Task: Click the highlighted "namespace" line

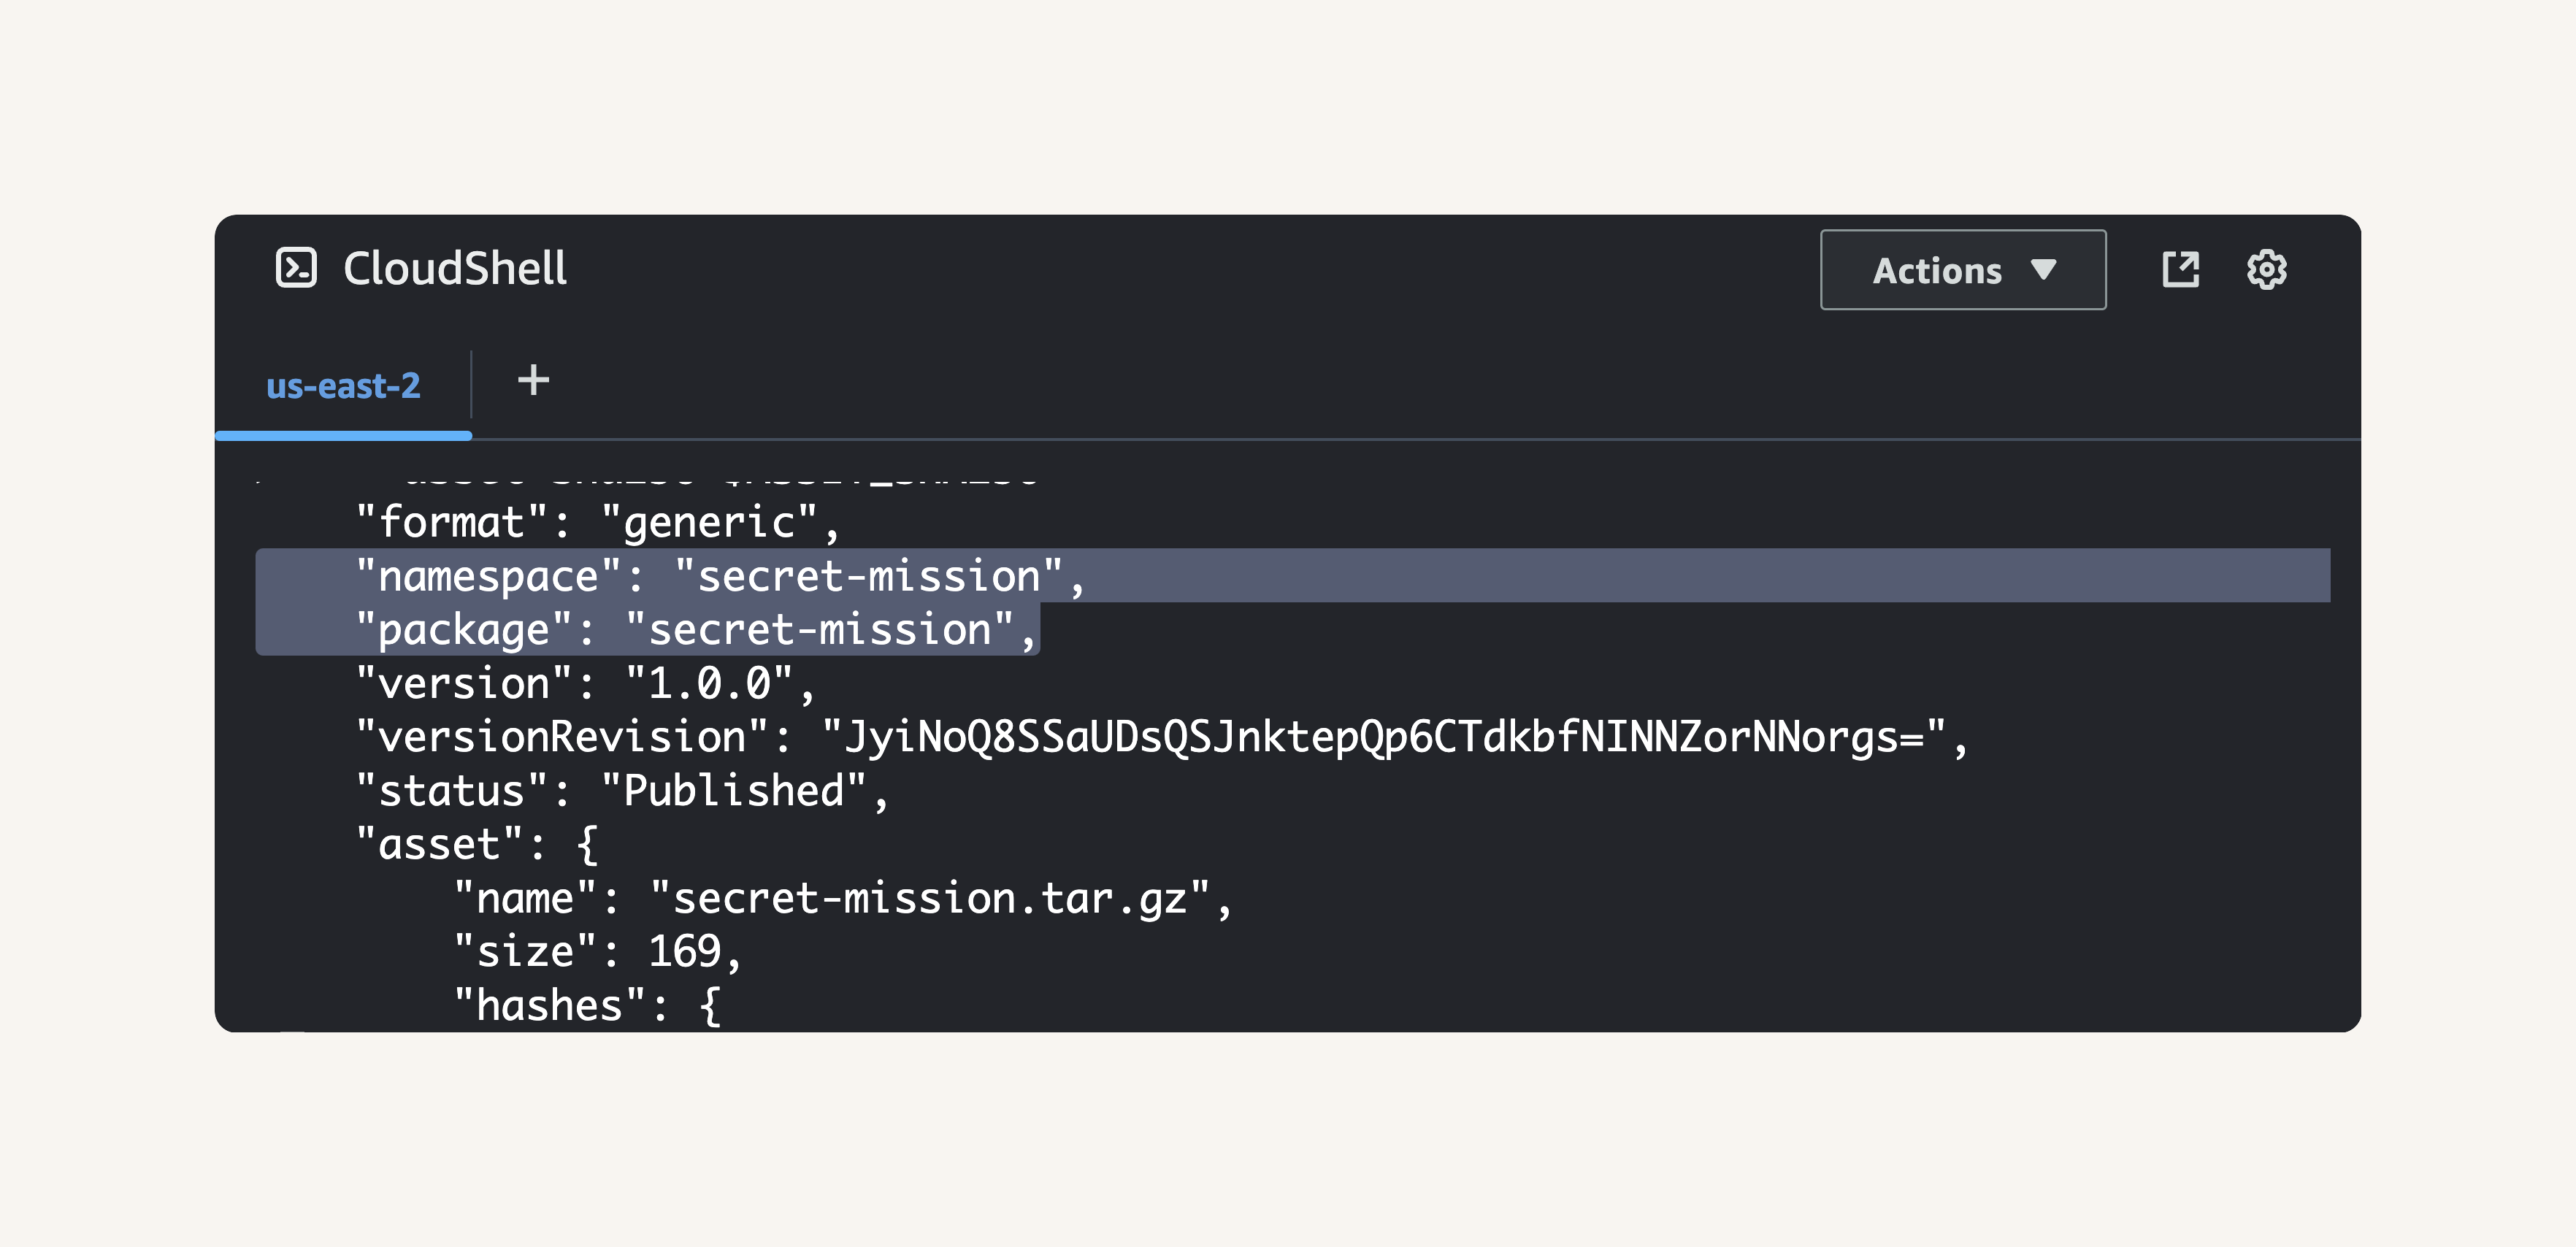Action: (x=720, y=576)
